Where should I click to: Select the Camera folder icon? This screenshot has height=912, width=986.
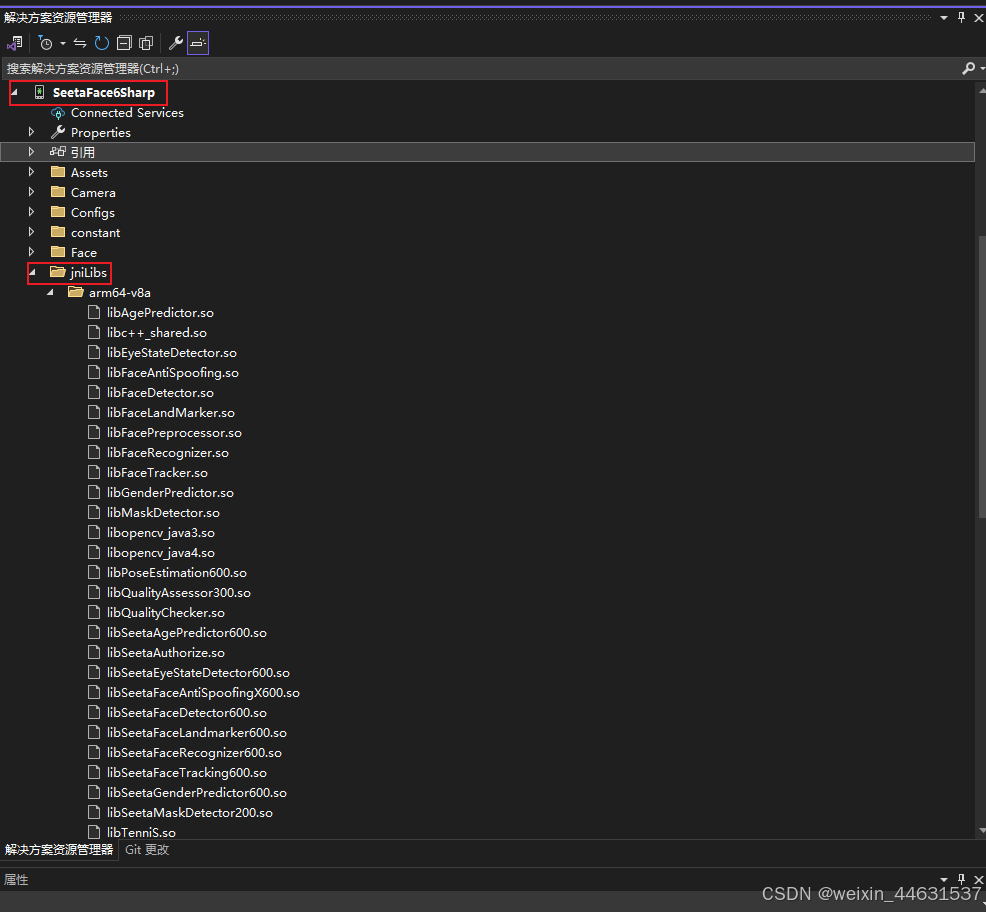point(58,192)
